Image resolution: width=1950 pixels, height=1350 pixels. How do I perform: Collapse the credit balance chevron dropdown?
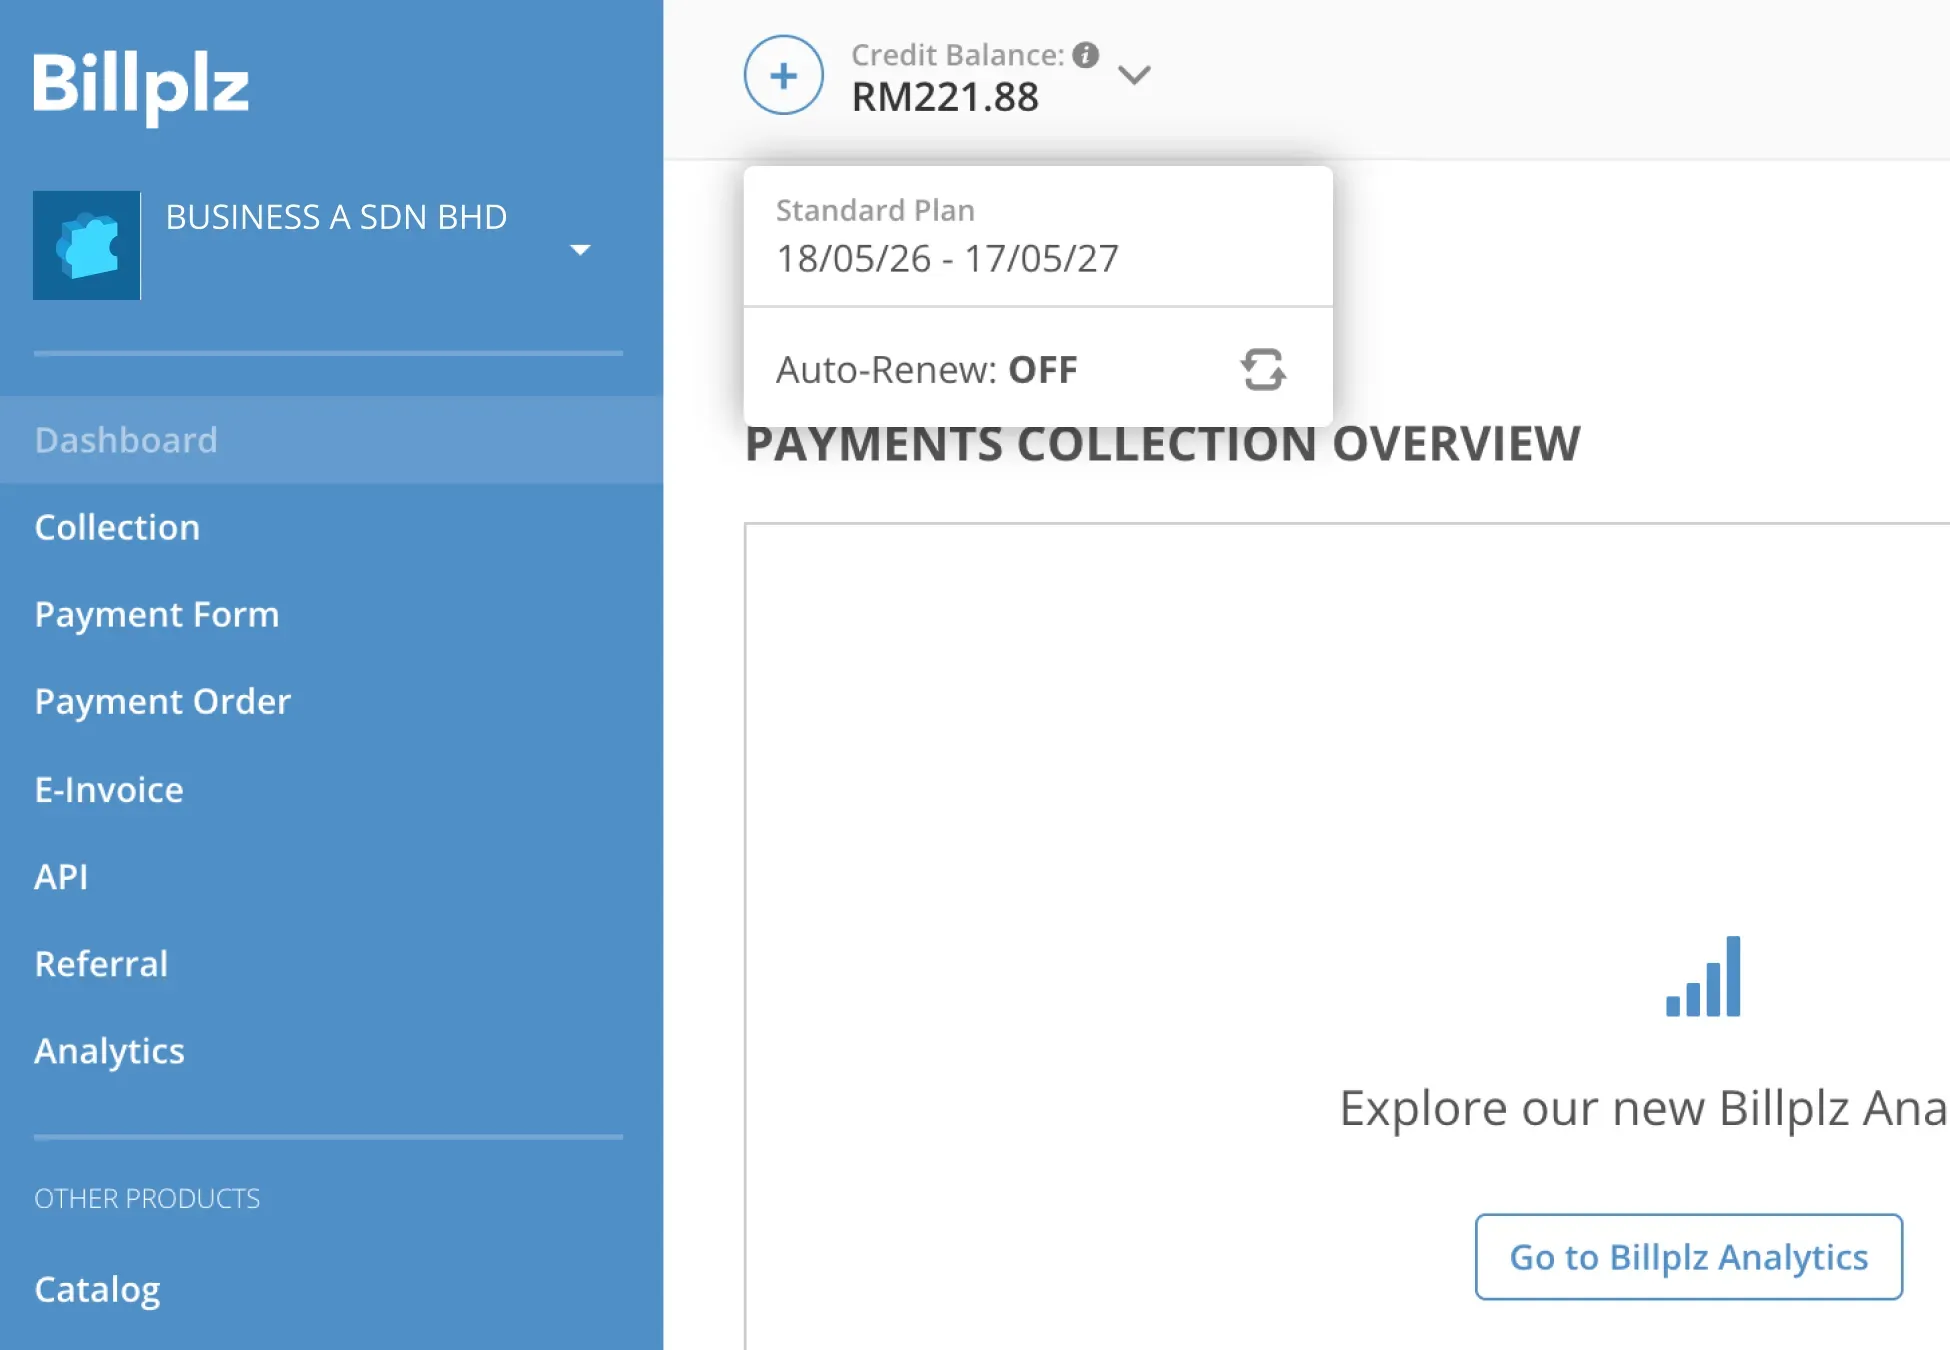(1134, 75)
